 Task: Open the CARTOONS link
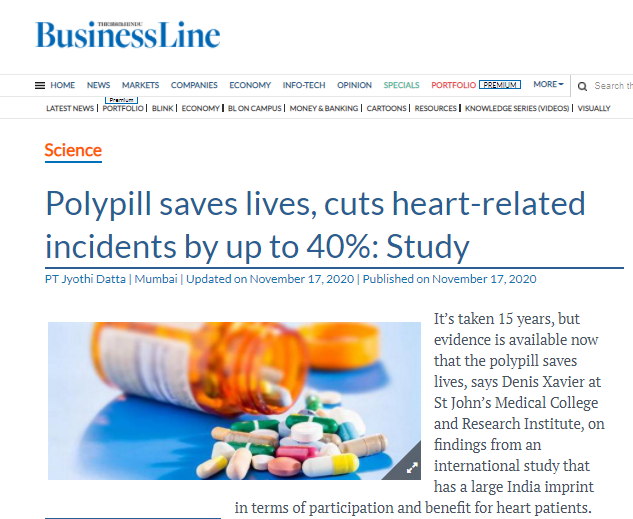386,108
